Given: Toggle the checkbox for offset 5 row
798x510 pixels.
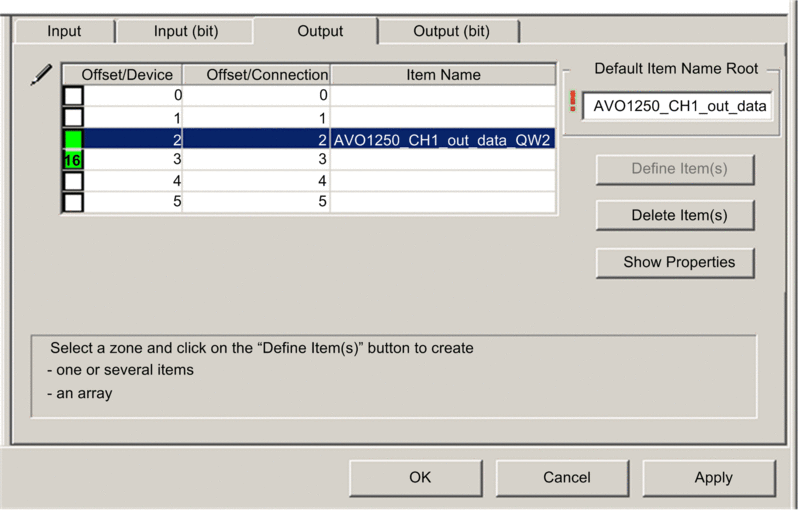Looking at the screenshot, I should point(73,202).
